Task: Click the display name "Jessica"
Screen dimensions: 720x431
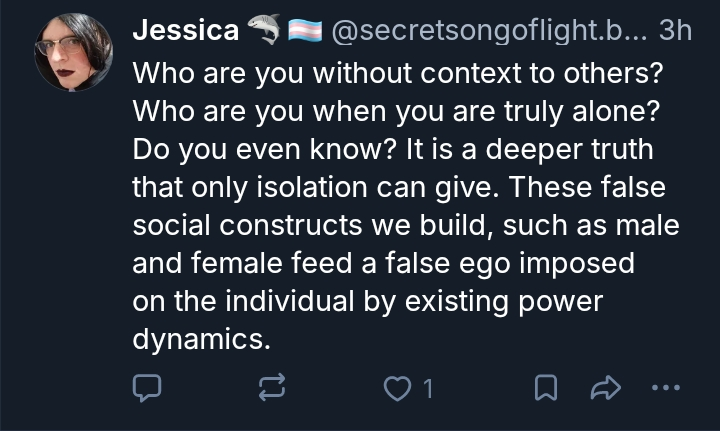Action: coord(185,31)
